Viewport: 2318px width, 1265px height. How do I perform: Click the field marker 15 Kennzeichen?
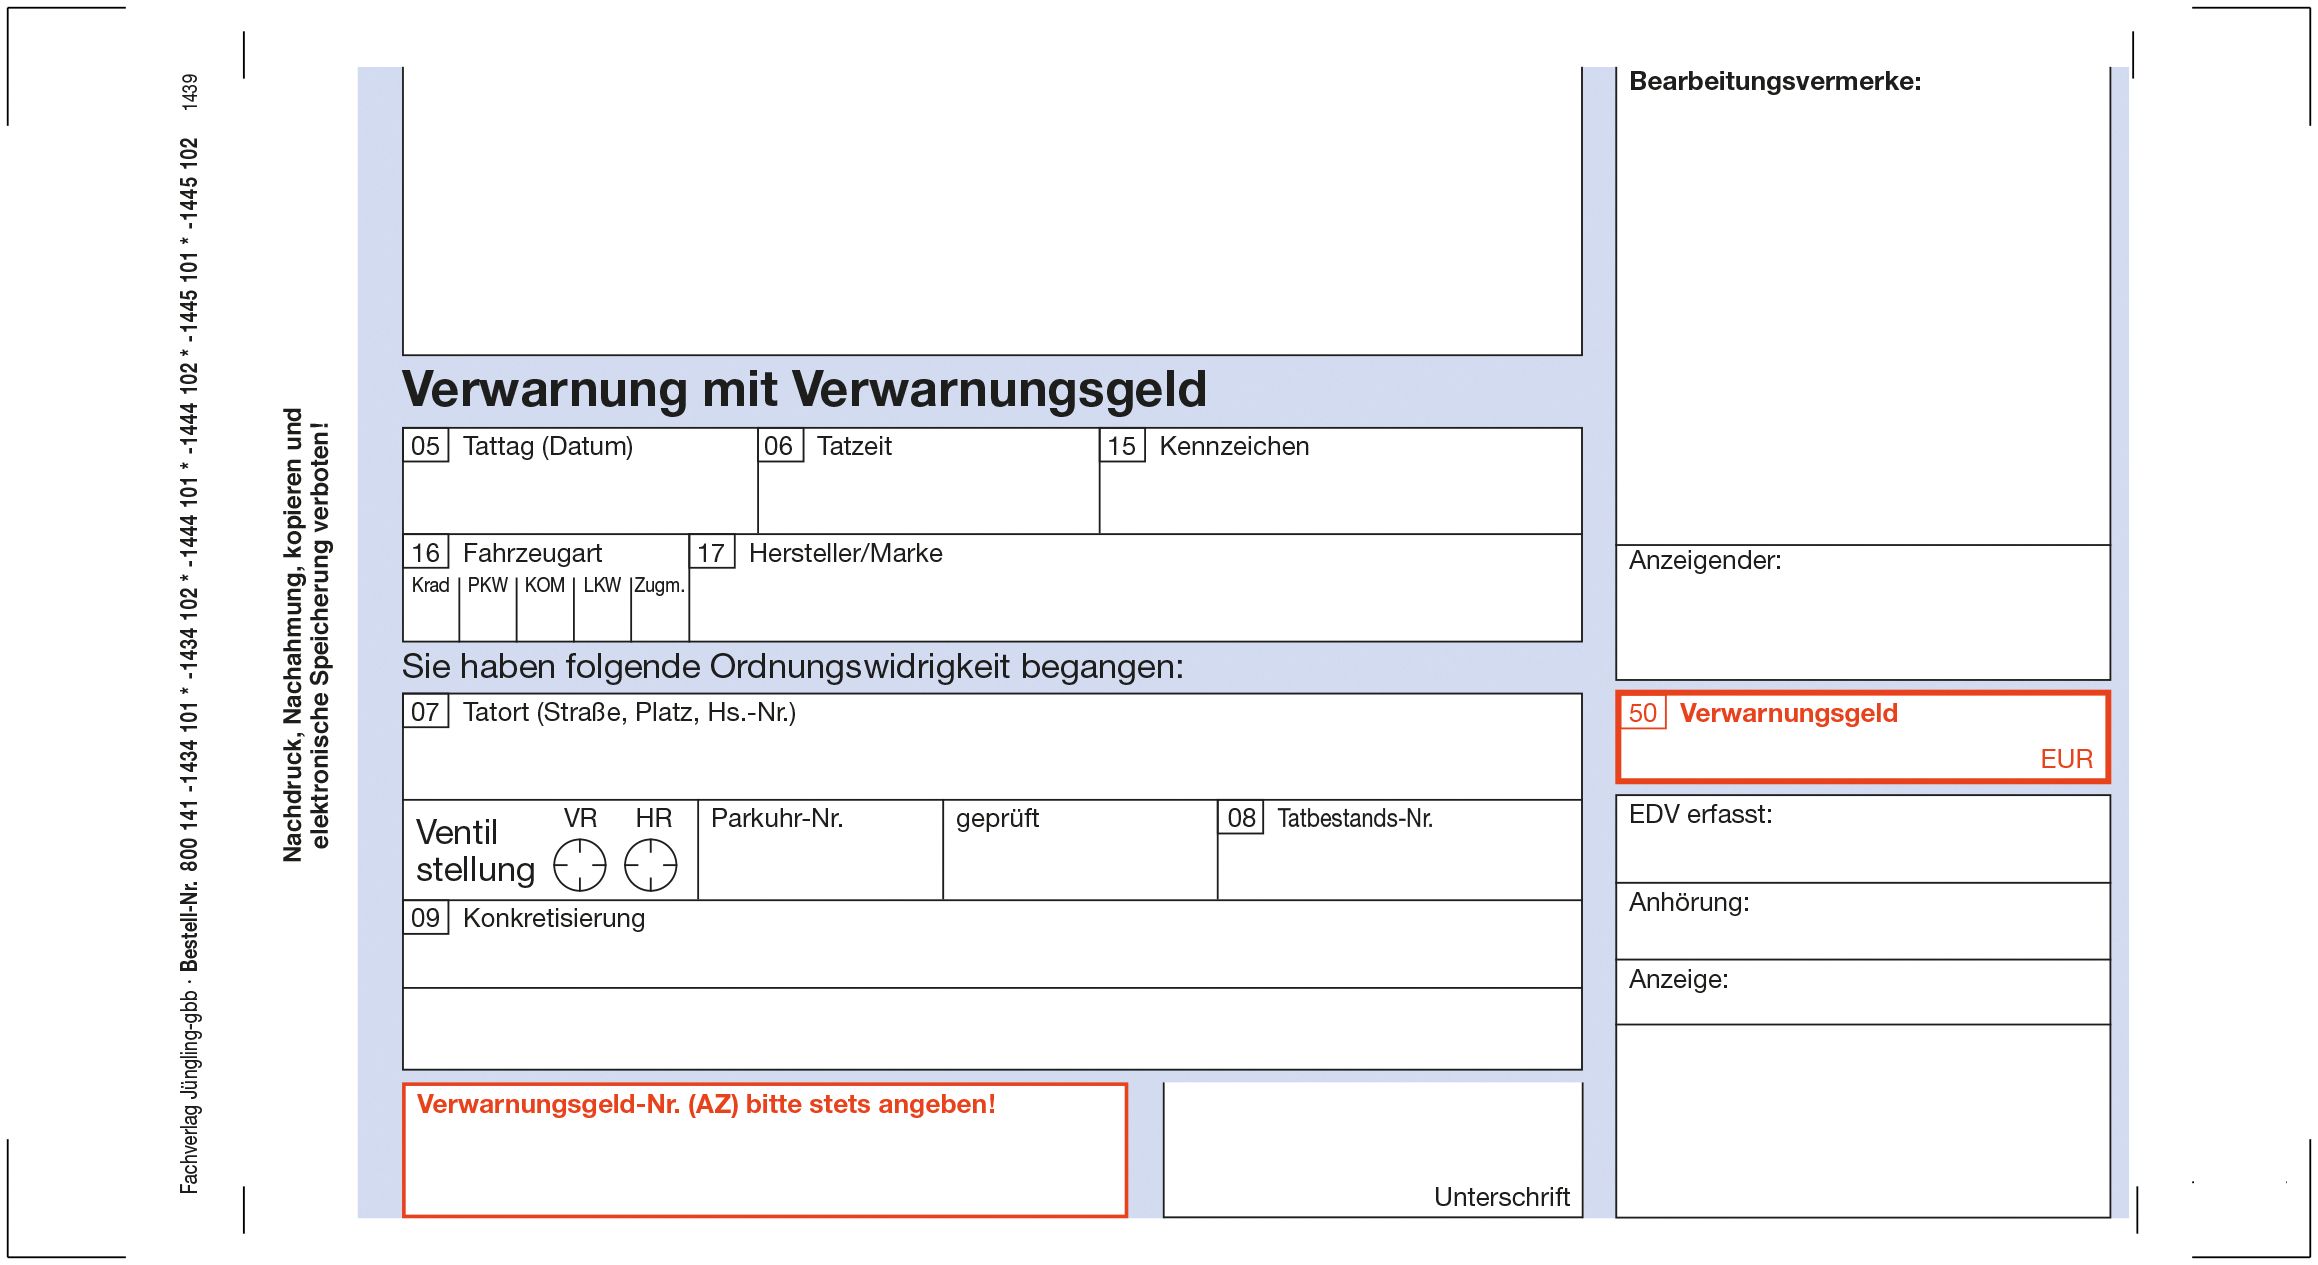click(1122, 447)
